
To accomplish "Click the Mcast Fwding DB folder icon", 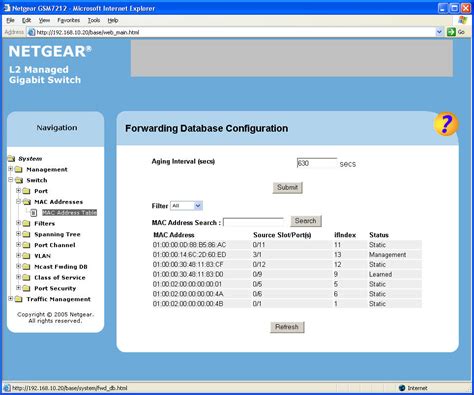I will [x=26, y=267].
